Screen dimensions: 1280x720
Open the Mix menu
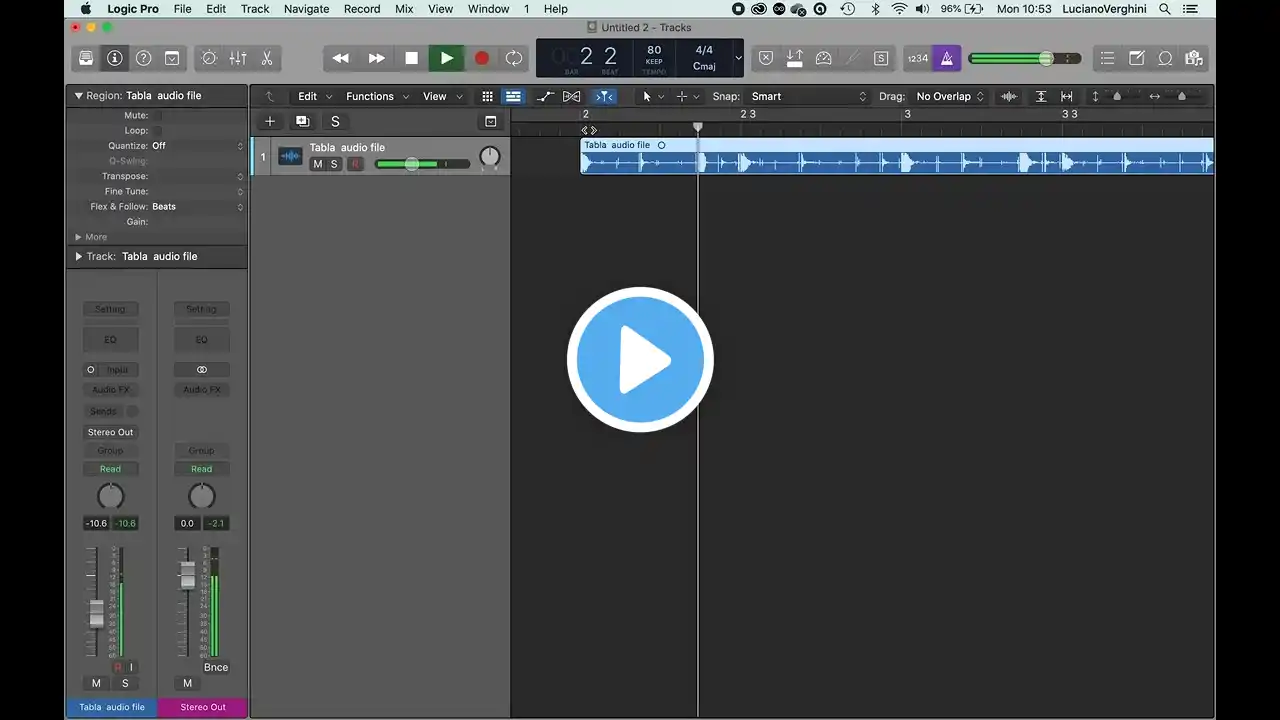click(404, 9)
